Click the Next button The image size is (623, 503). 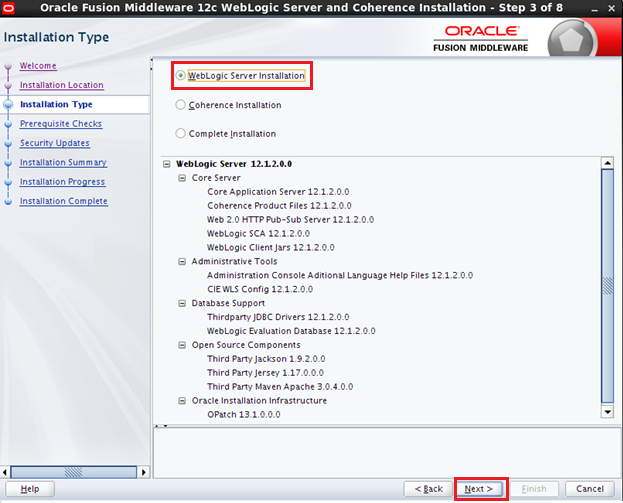tap(479, 489)
